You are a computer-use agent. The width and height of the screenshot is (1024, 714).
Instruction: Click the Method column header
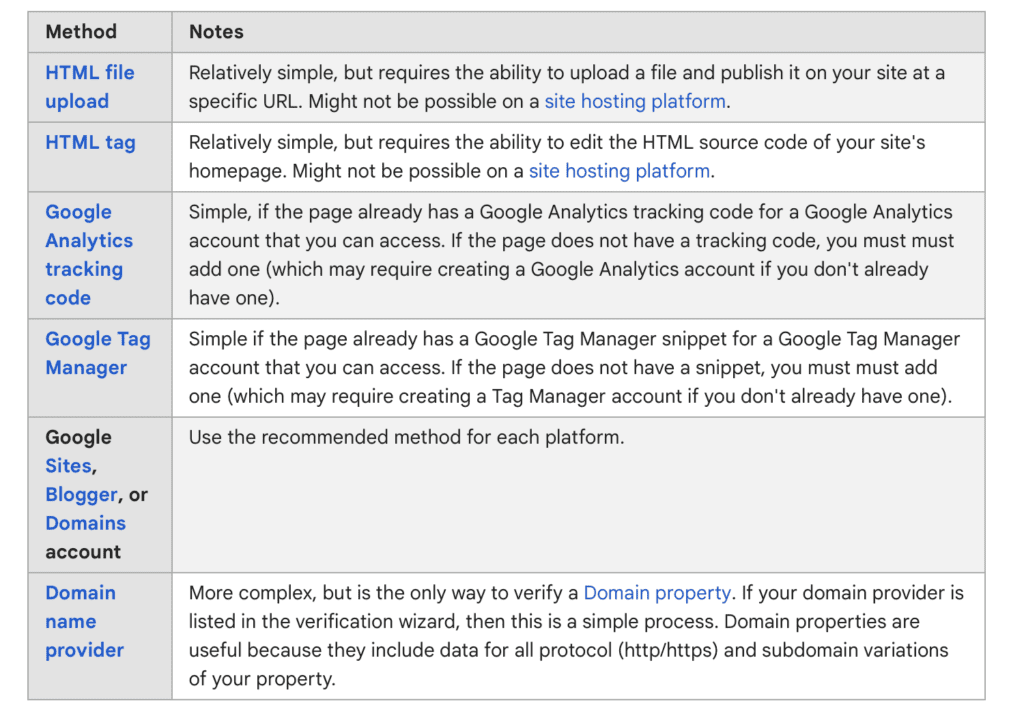click(81, 32)
